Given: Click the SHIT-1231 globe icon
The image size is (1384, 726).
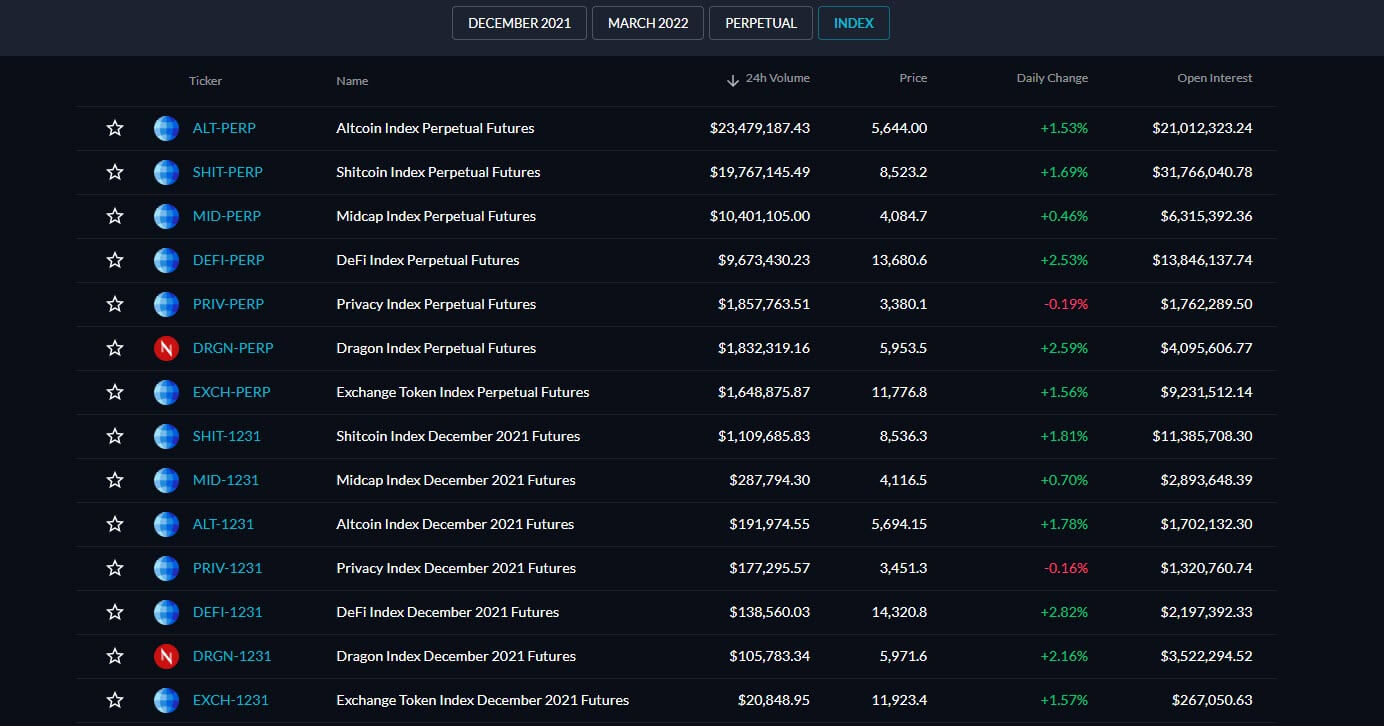Looking at the screenshot, I should click(166, 436).
